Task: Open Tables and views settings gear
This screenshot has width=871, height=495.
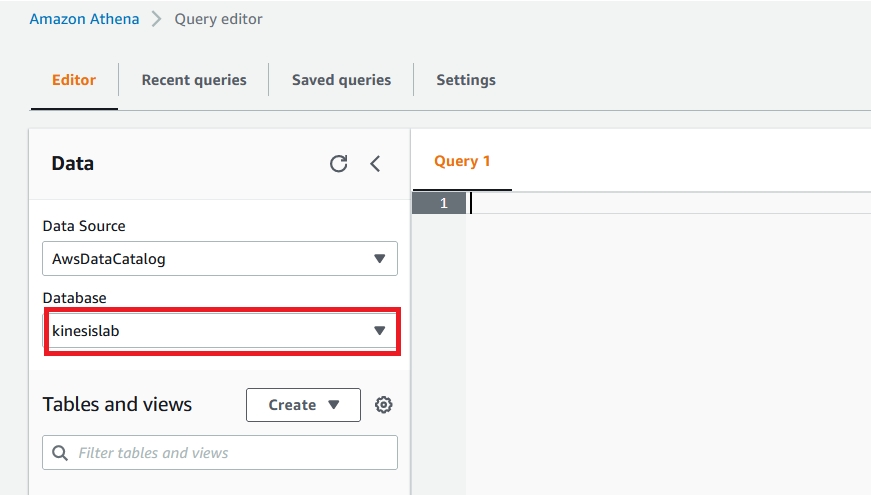Action: pyautogui.click(x=384, y=405)
